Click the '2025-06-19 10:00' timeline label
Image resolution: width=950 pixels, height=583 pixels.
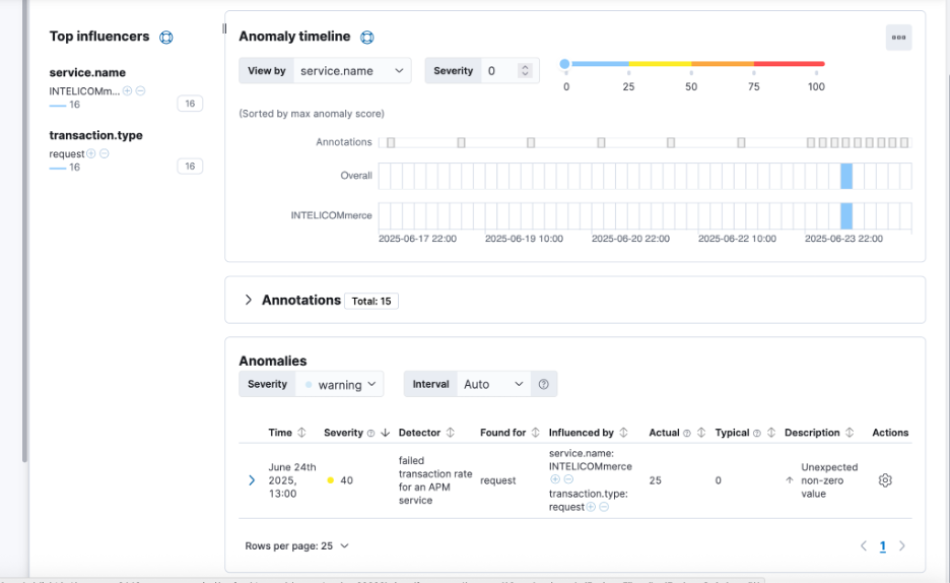(524, 239)
